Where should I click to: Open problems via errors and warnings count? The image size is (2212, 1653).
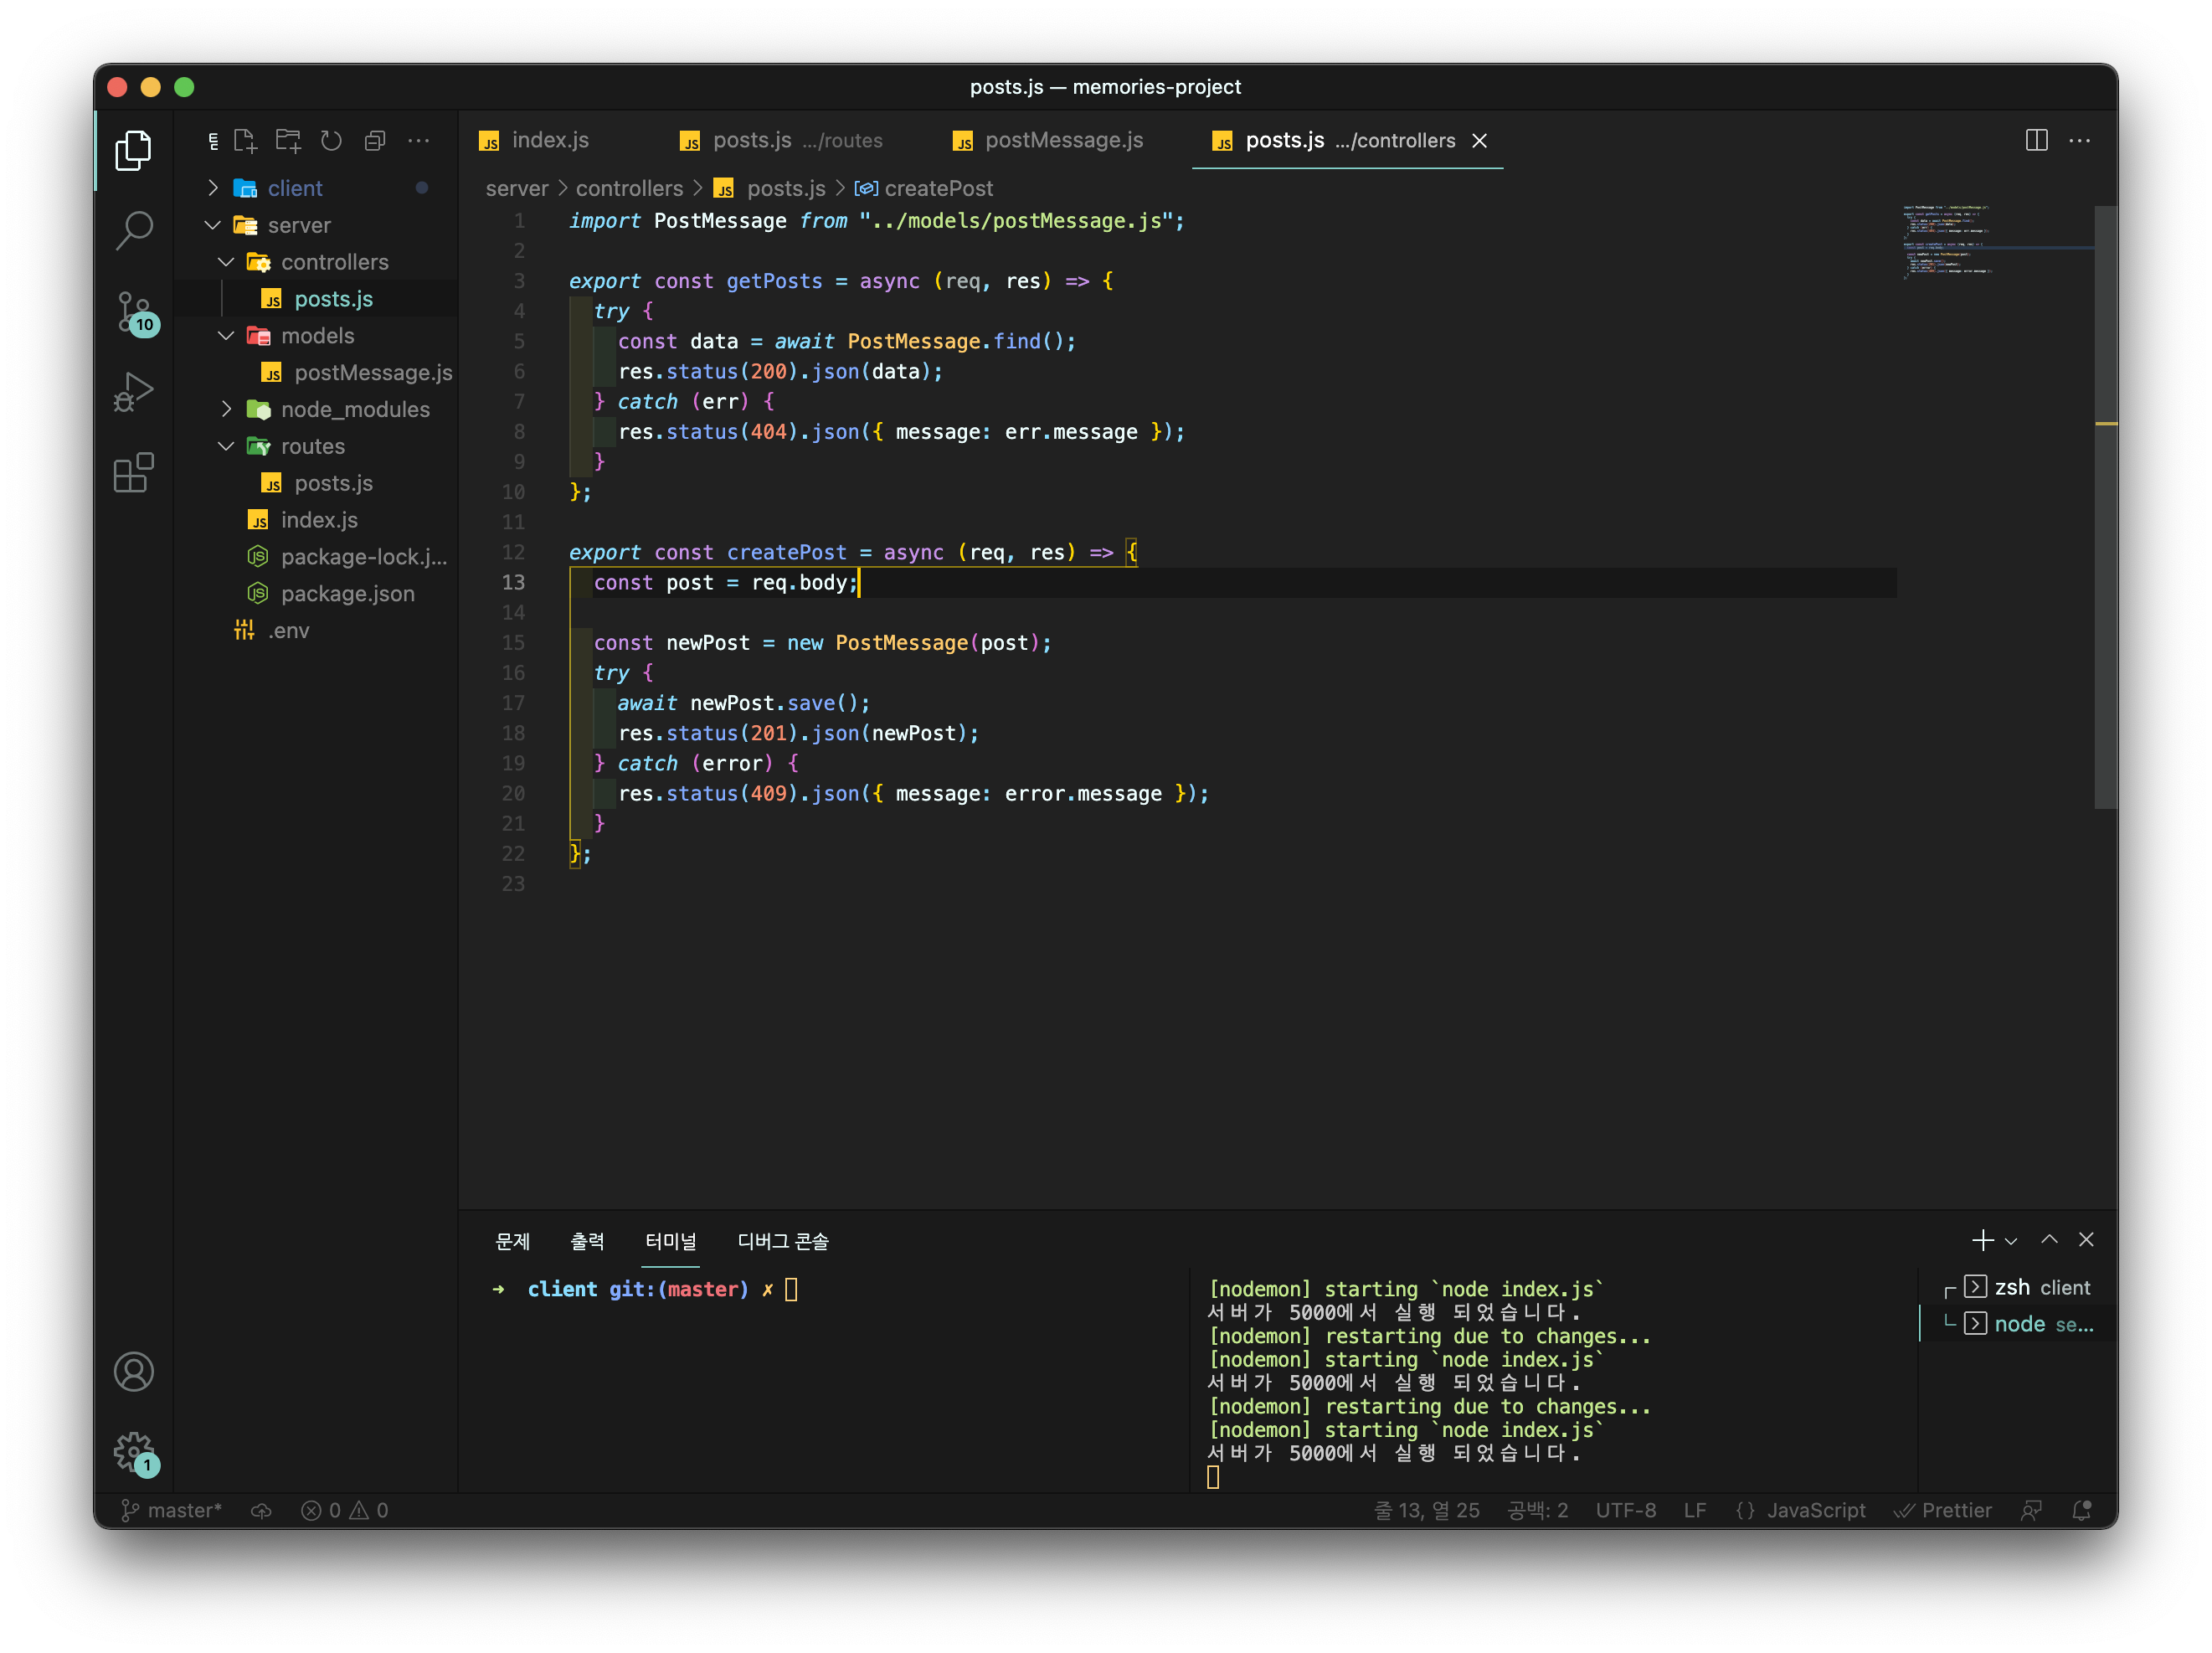[x=344, y=1510]
